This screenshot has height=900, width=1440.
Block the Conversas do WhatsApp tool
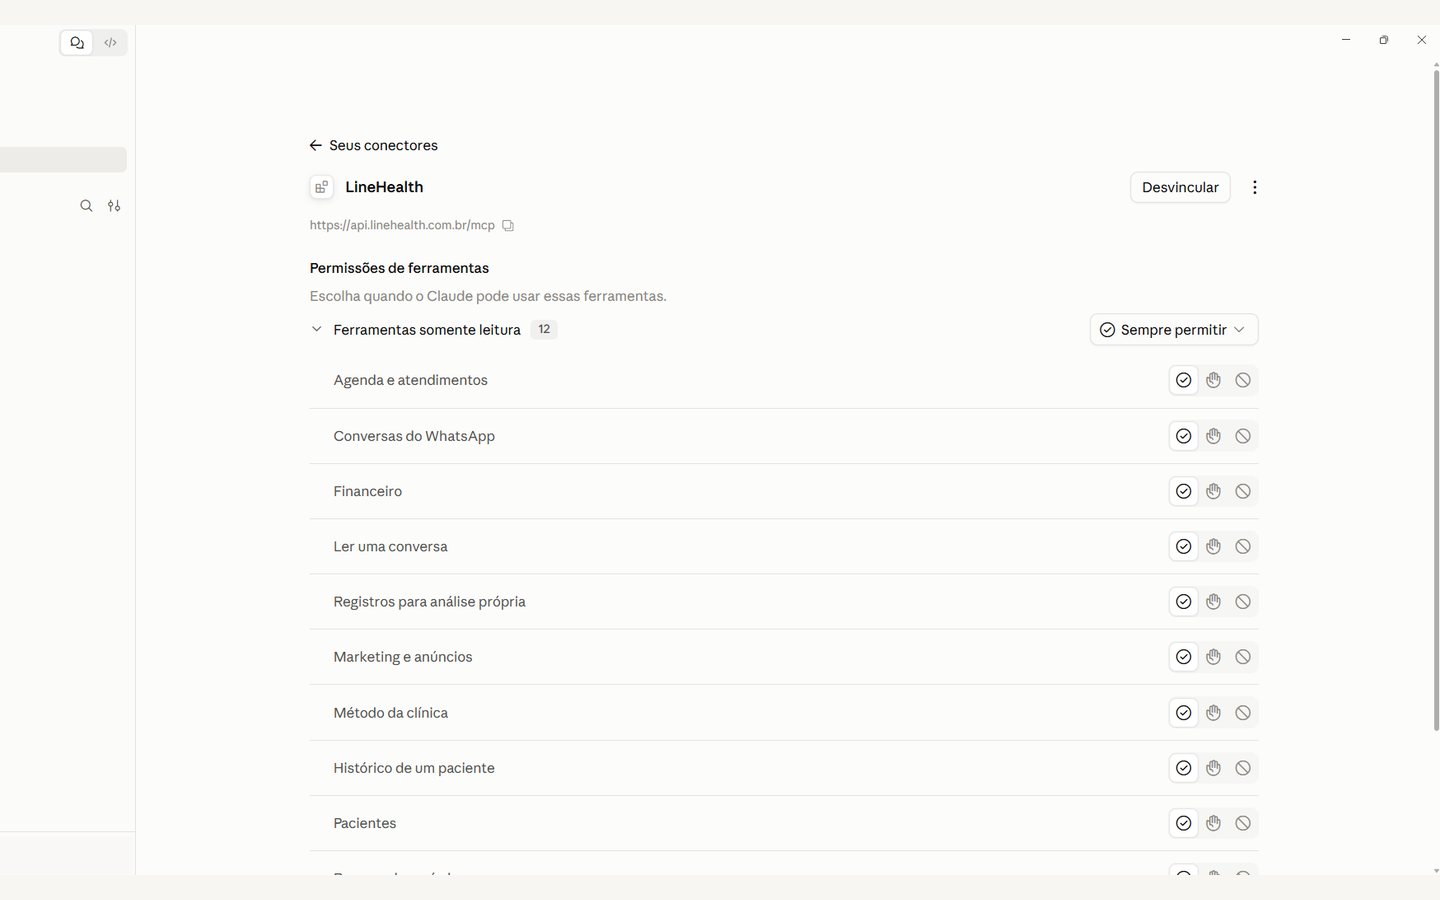coord(1243,436)
